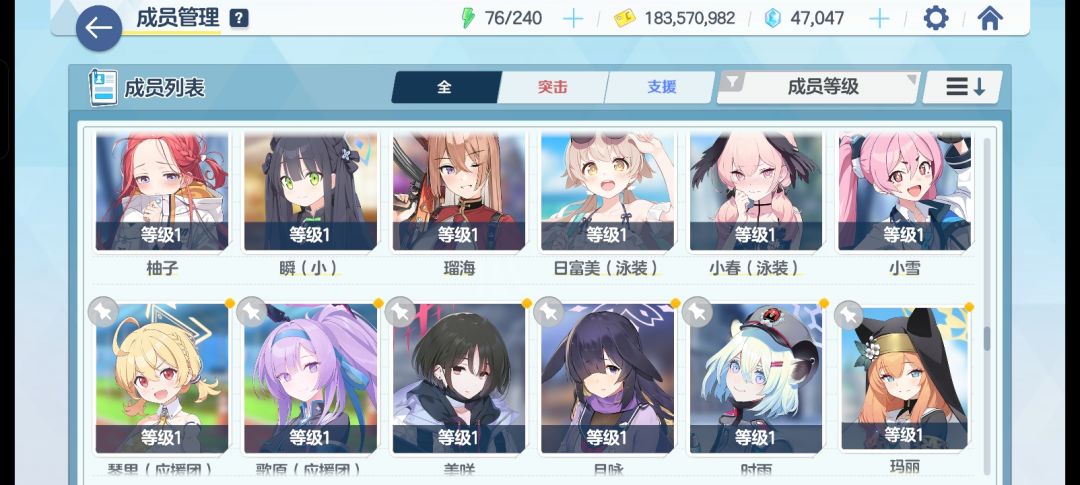Toggle pin on 美咲 card

[400, 312]
